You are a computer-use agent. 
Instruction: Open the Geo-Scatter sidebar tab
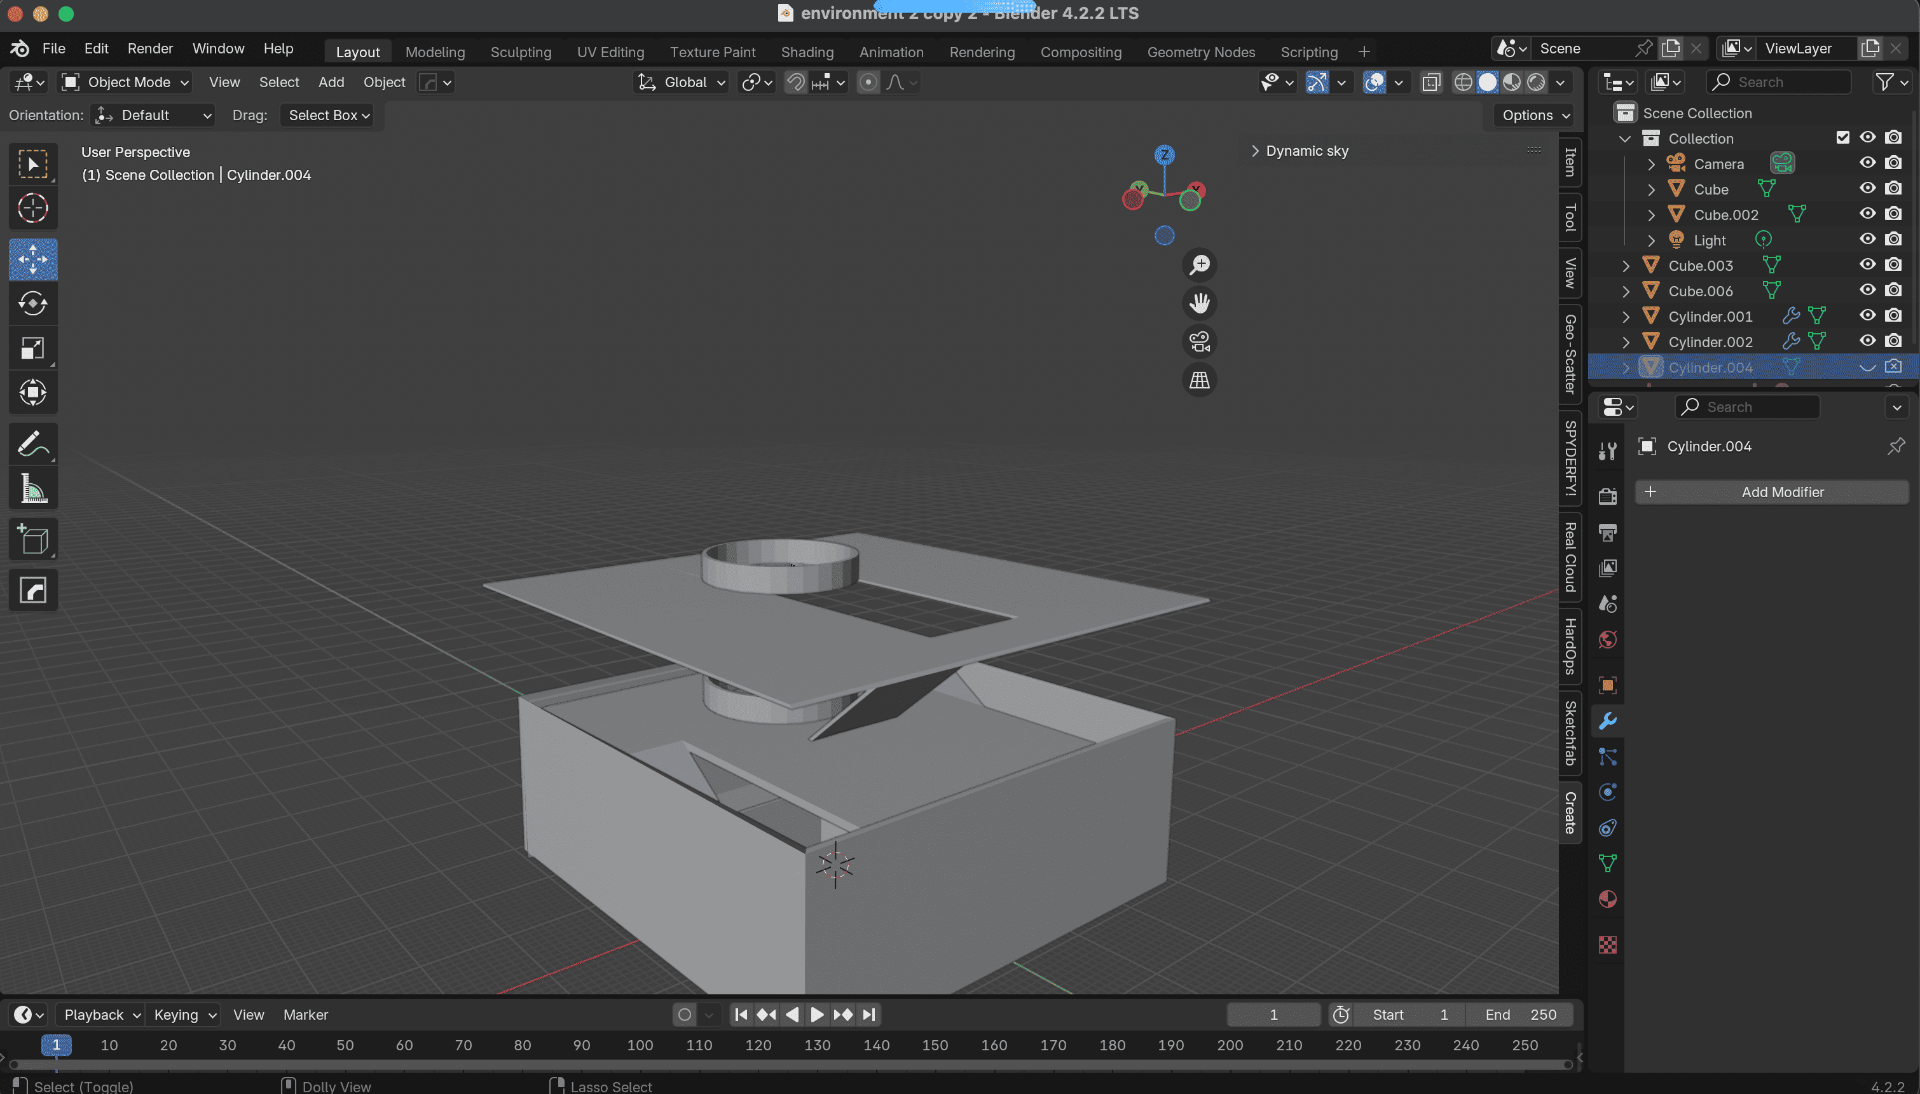tap(1570, 354)
